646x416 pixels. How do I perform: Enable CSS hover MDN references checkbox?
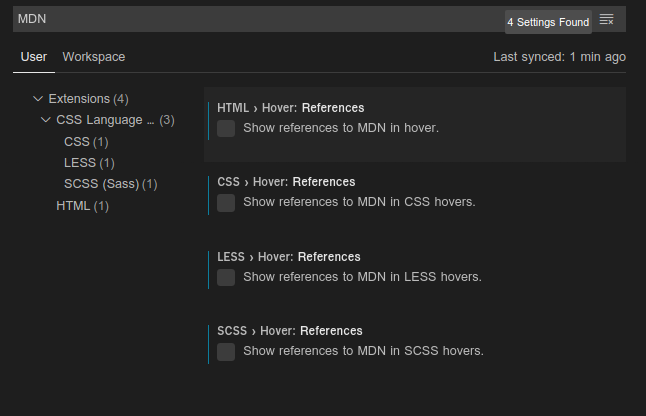click(226, 203)
